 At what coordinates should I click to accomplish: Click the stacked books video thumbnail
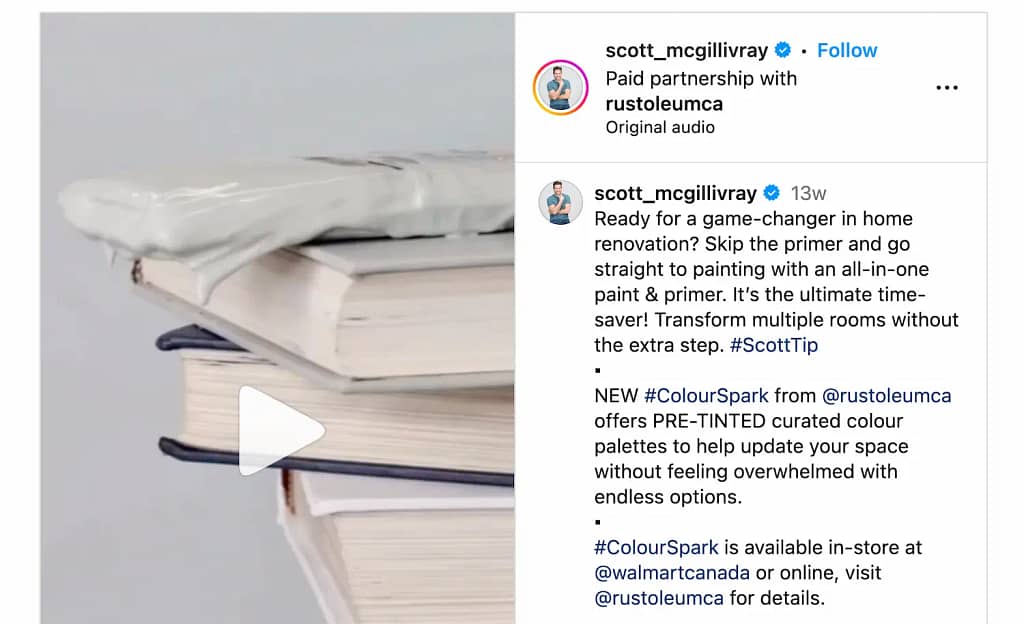click(278, 318)
